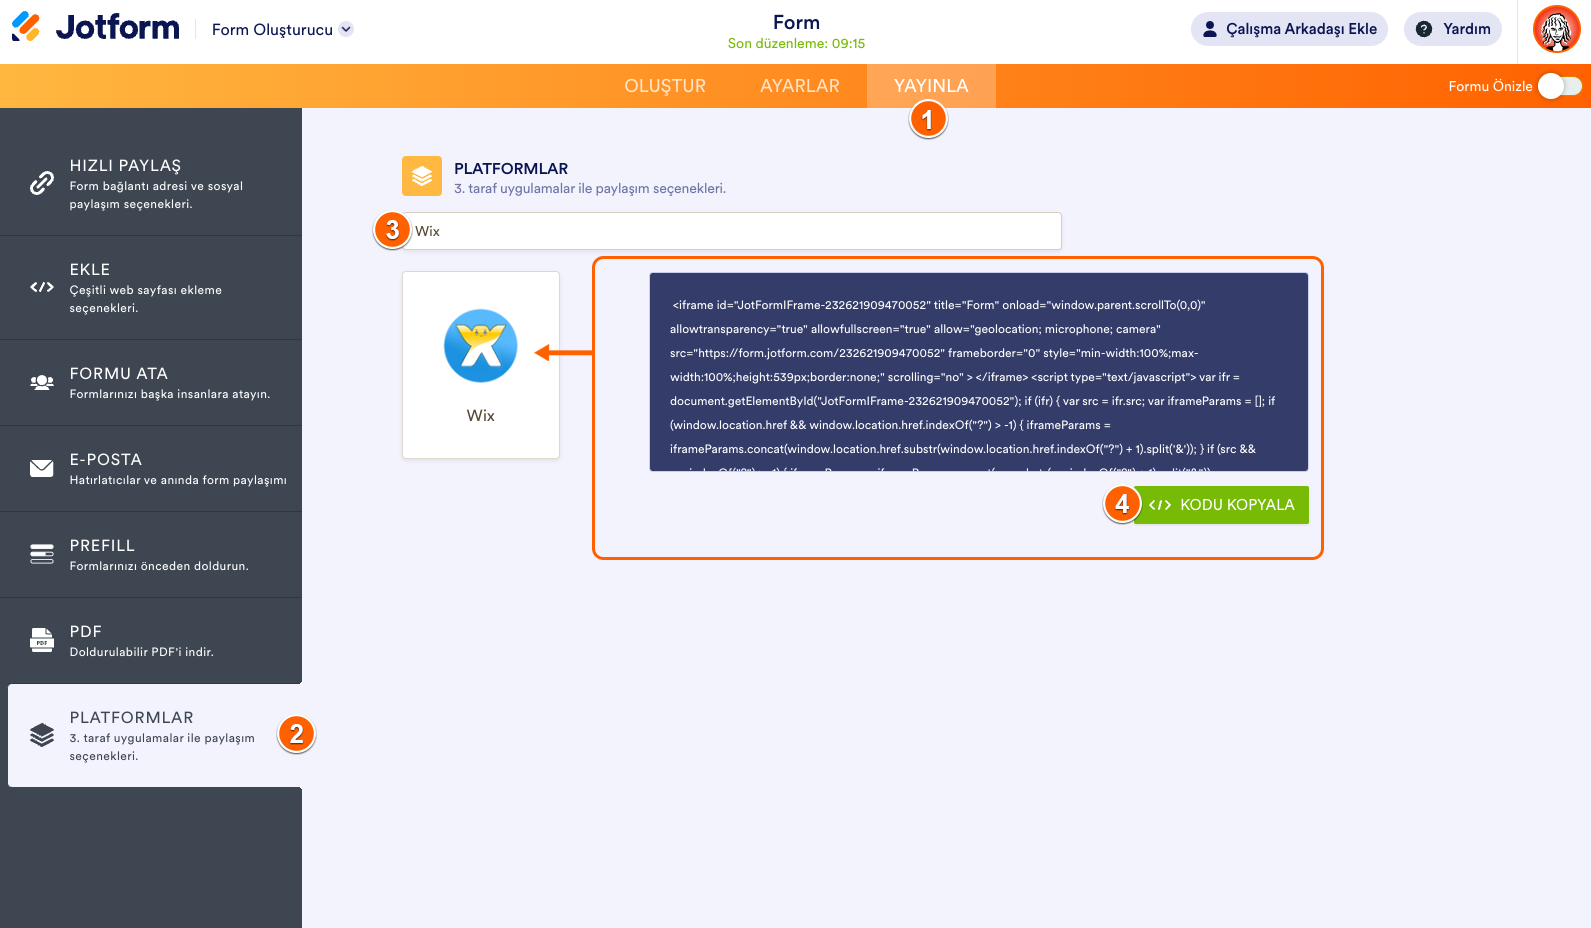Click the Platformlar stacked layers sidebar icon
Viewport: 1591px width, 928px height.
pyautogui.click(x=42, y=735)
